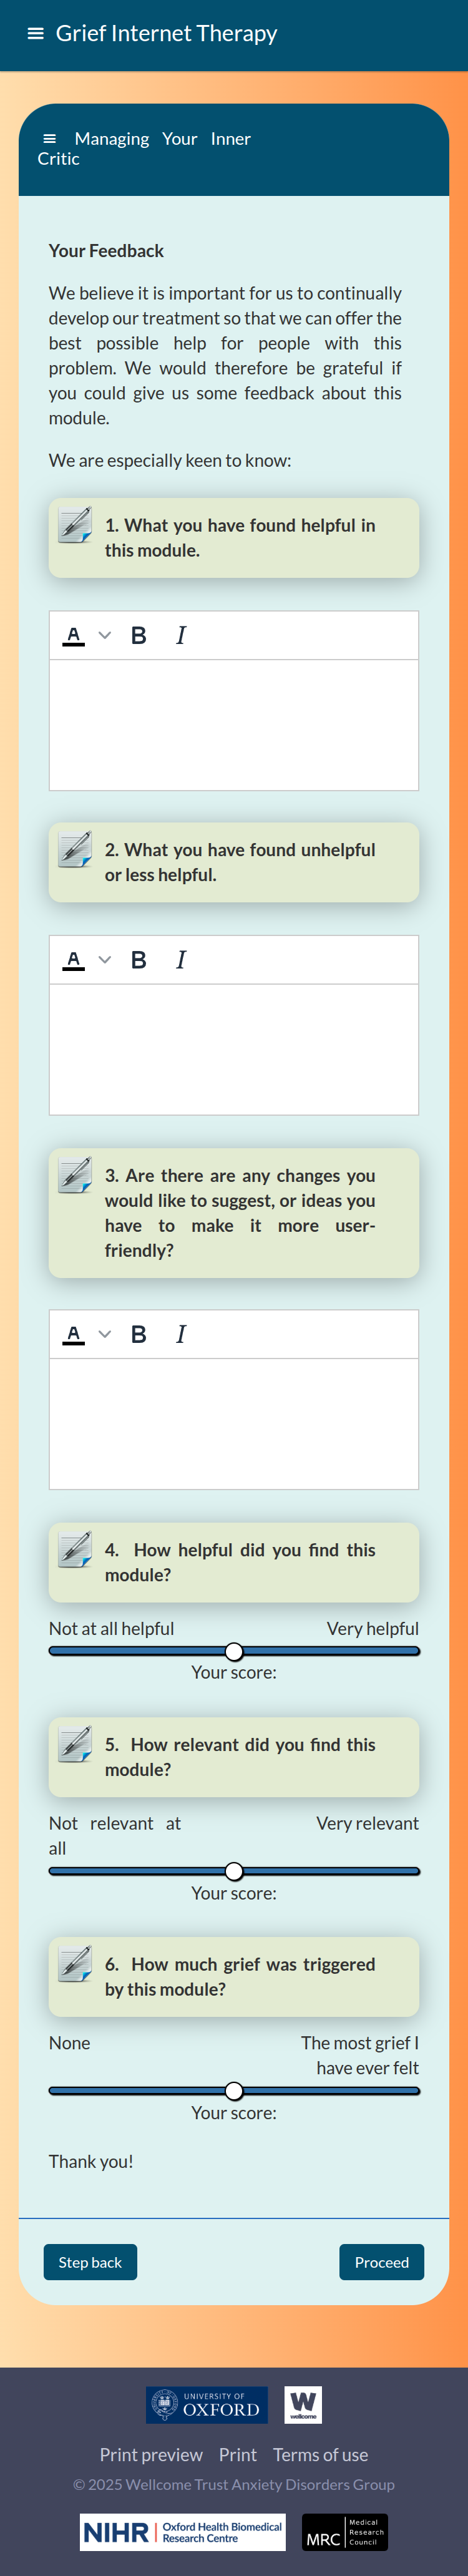The height and width of the screenshot is (2576, 468).
Task: Click the Proceed button
Action: click(x=381, y=2262)
